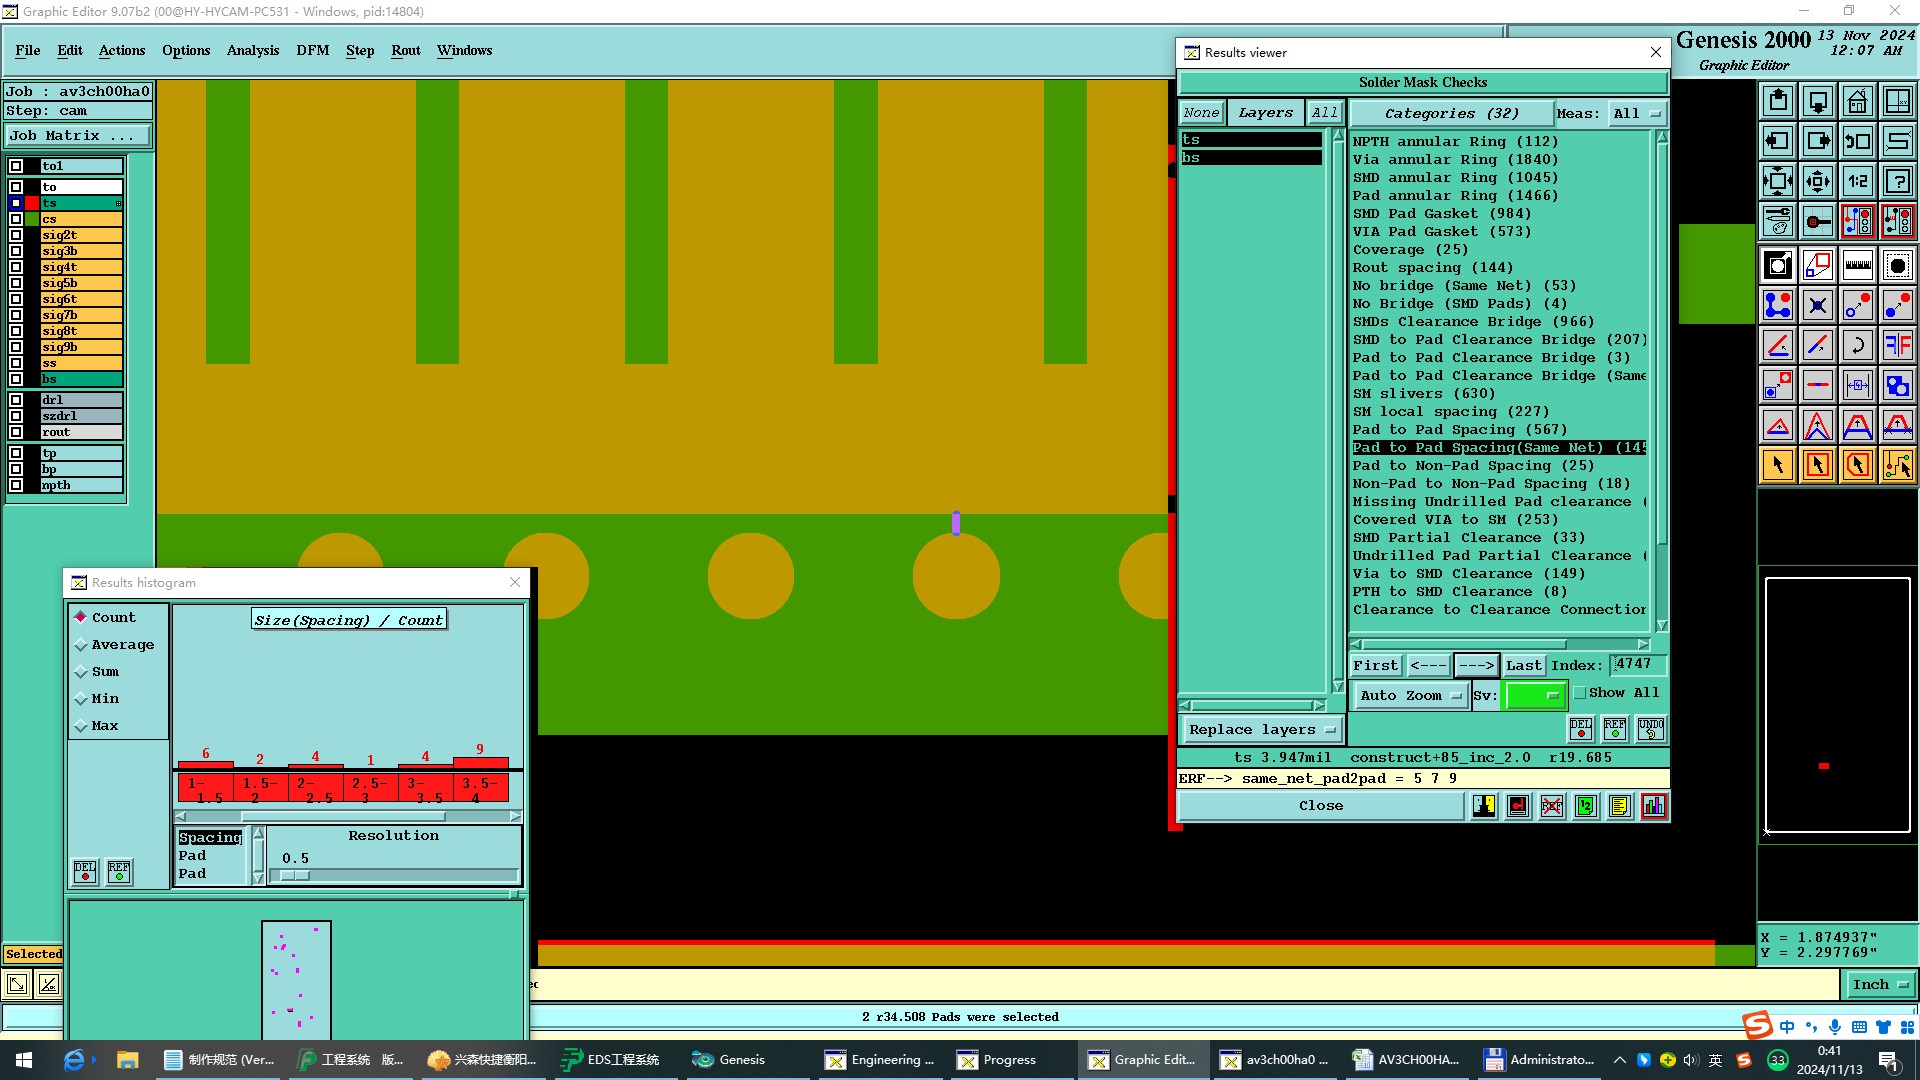The height and width of the screenshot is (1080, 1920).
Task: Click the Last button in Results viewer
Action: click(x=1523, y=666)
